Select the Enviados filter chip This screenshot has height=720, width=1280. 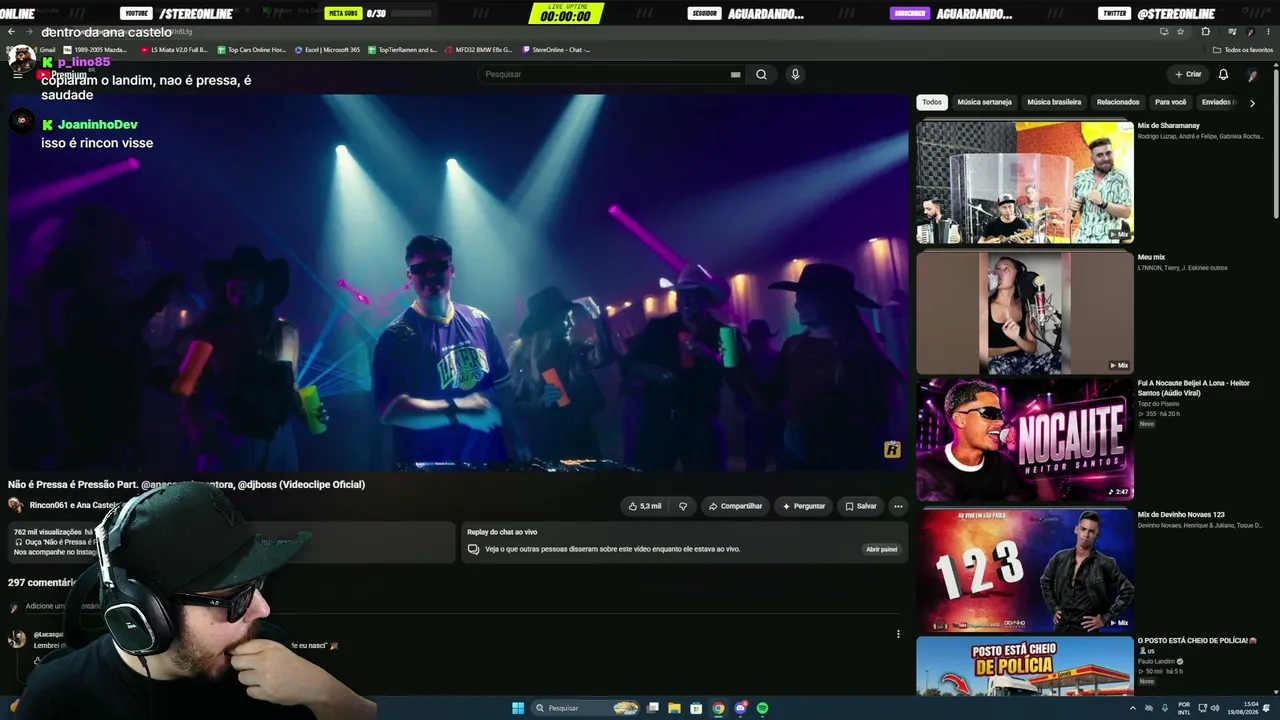[x=1217, y=102]
